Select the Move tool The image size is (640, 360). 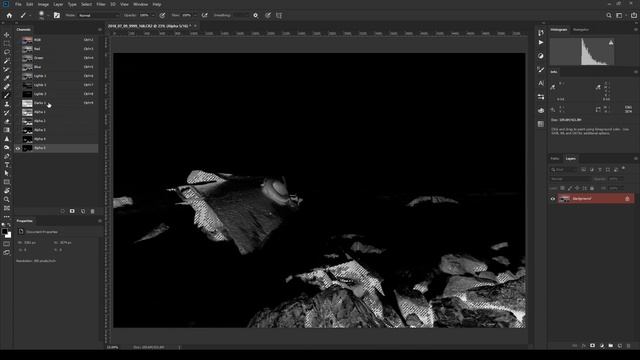(7, 35)
